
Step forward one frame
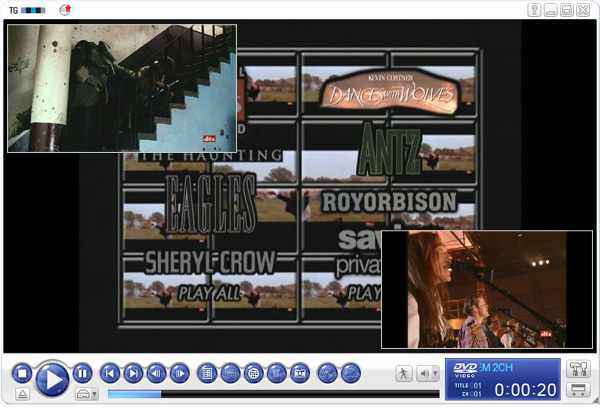point(179,373)
